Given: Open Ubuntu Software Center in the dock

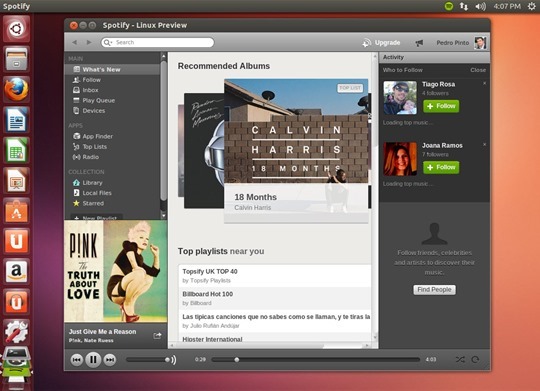Looking at the screenshot, I should point(17,210).
